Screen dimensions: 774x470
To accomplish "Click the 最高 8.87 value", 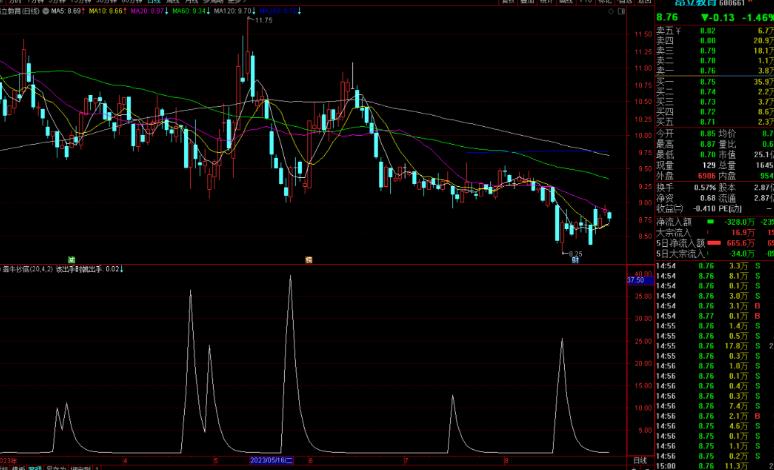I will [707, 144].
